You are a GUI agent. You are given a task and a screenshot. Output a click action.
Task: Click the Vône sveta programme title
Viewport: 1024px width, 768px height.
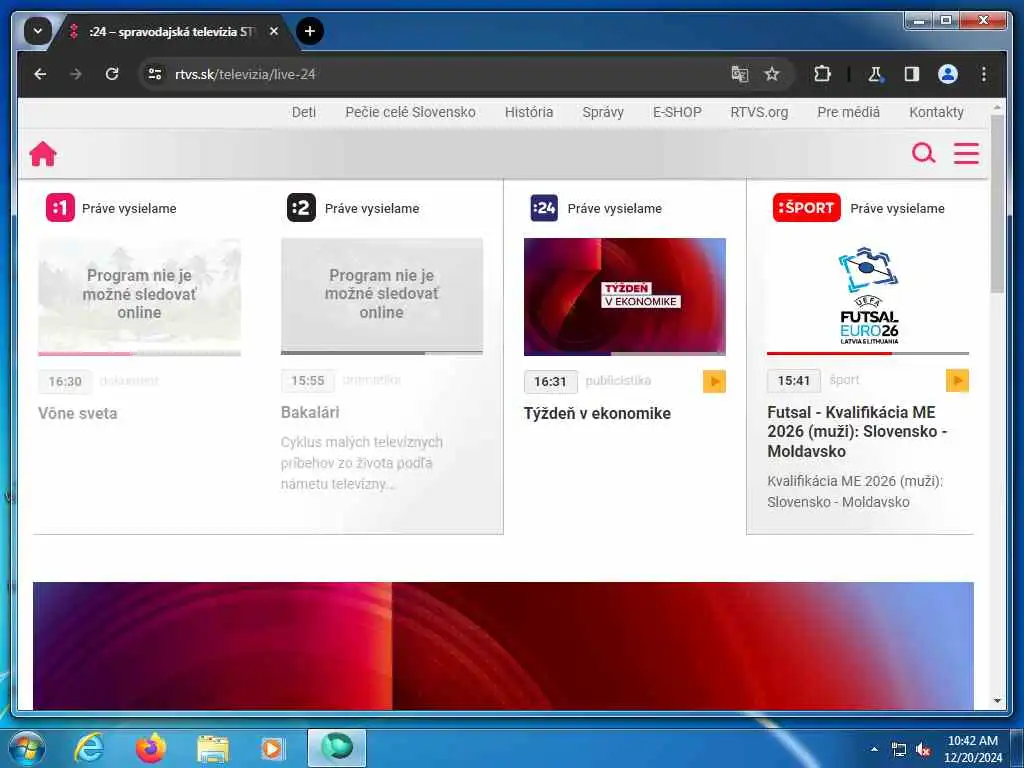click(x=78, y=413)
